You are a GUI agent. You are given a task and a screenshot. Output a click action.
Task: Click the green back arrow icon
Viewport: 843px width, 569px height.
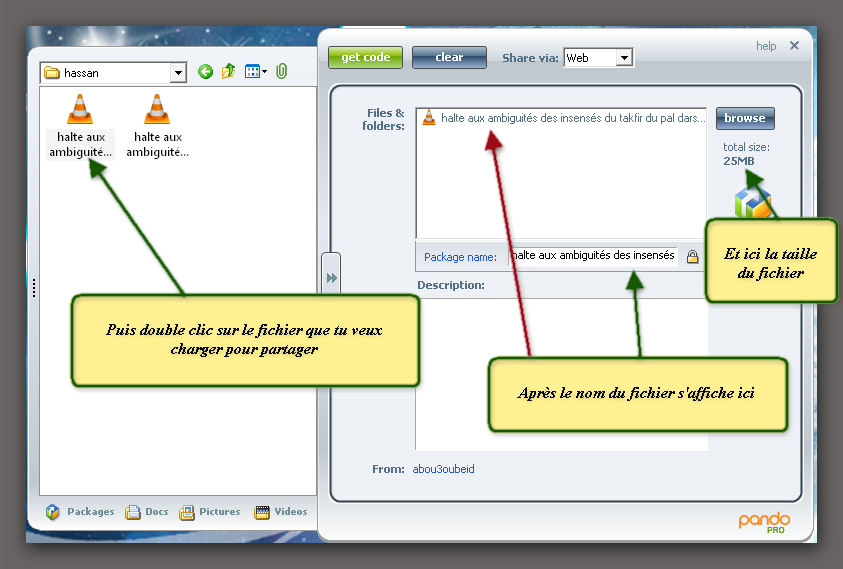(205, 72)
